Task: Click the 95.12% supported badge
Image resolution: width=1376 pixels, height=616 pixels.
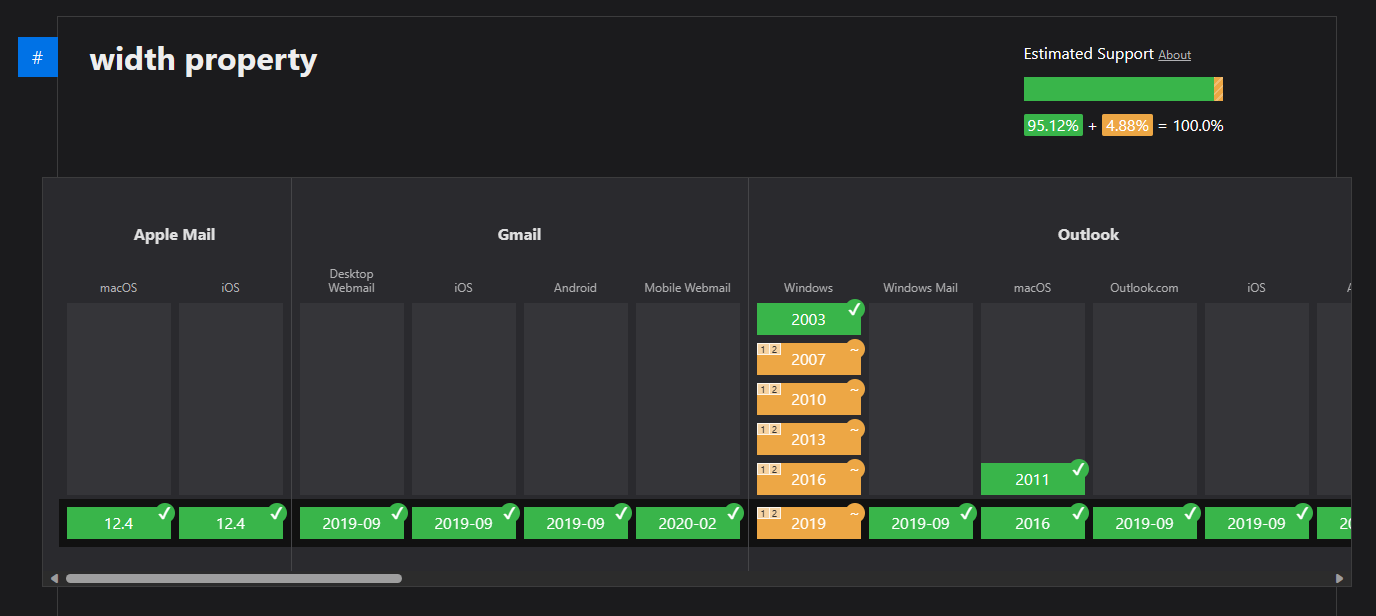Action: pos(1053,126)
